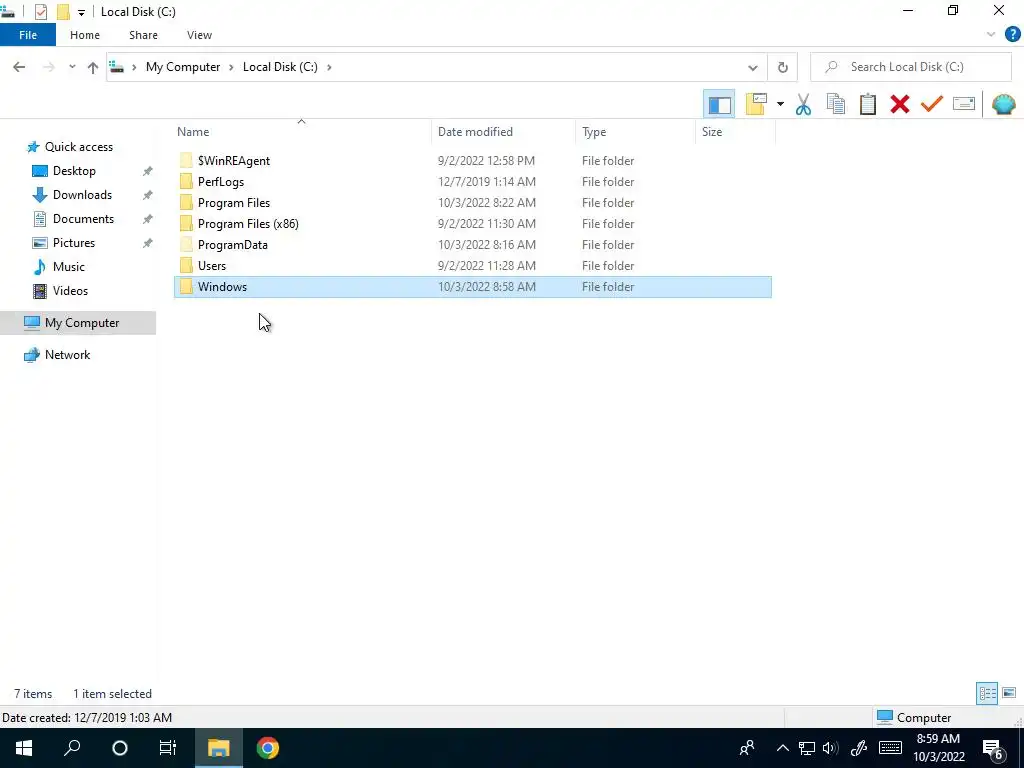The height and width of the screenshot is (768, 1024).
Task: Open the Windows Start menu
Action: click(24, 748)
